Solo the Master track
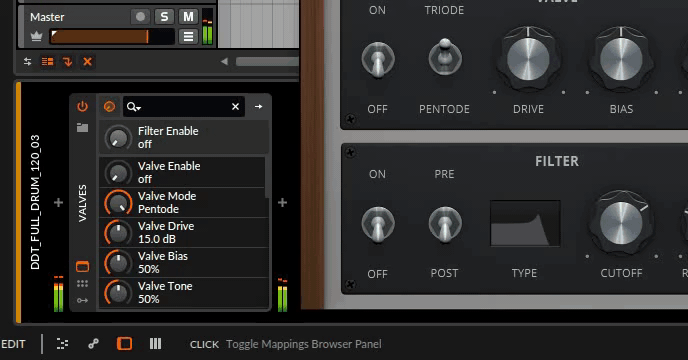Viewport: 688px width, 360px height. click(164, 17)
